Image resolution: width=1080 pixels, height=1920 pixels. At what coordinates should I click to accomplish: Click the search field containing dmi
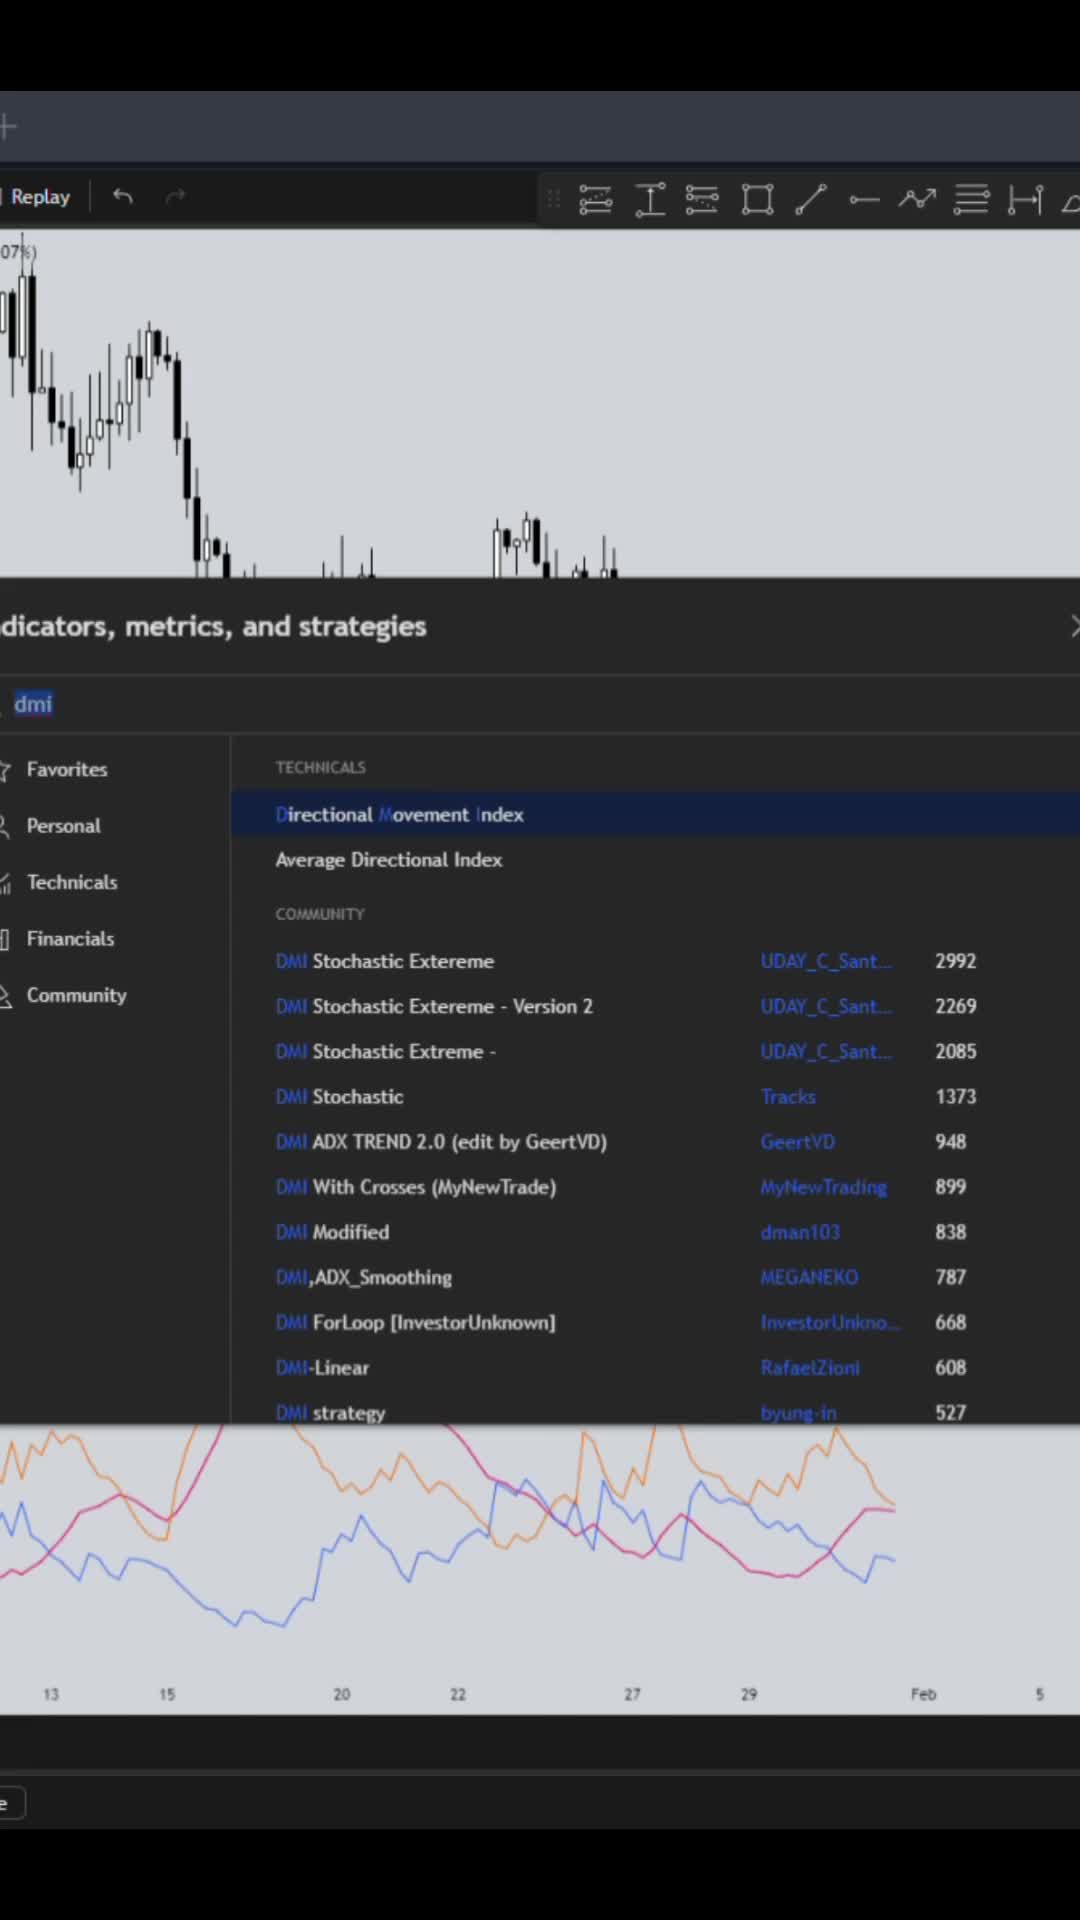(x=540, y=704)
